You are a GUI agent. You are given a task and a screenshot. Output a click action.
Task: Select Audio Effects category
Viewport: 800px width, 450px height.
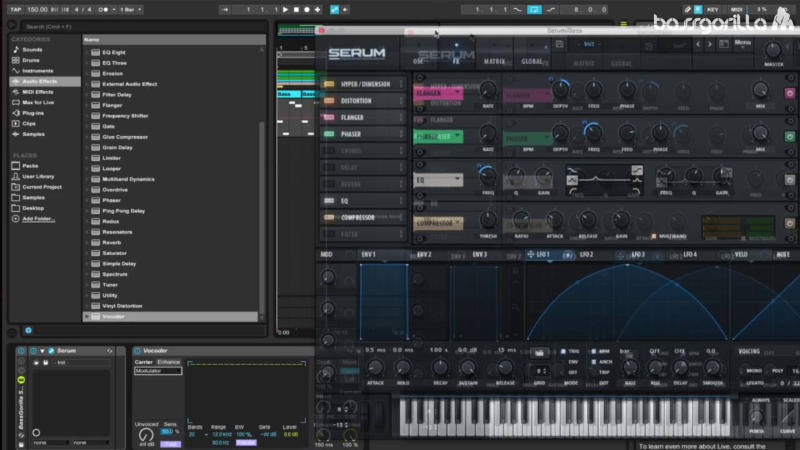pyautogui.click(x=45, y=81)
